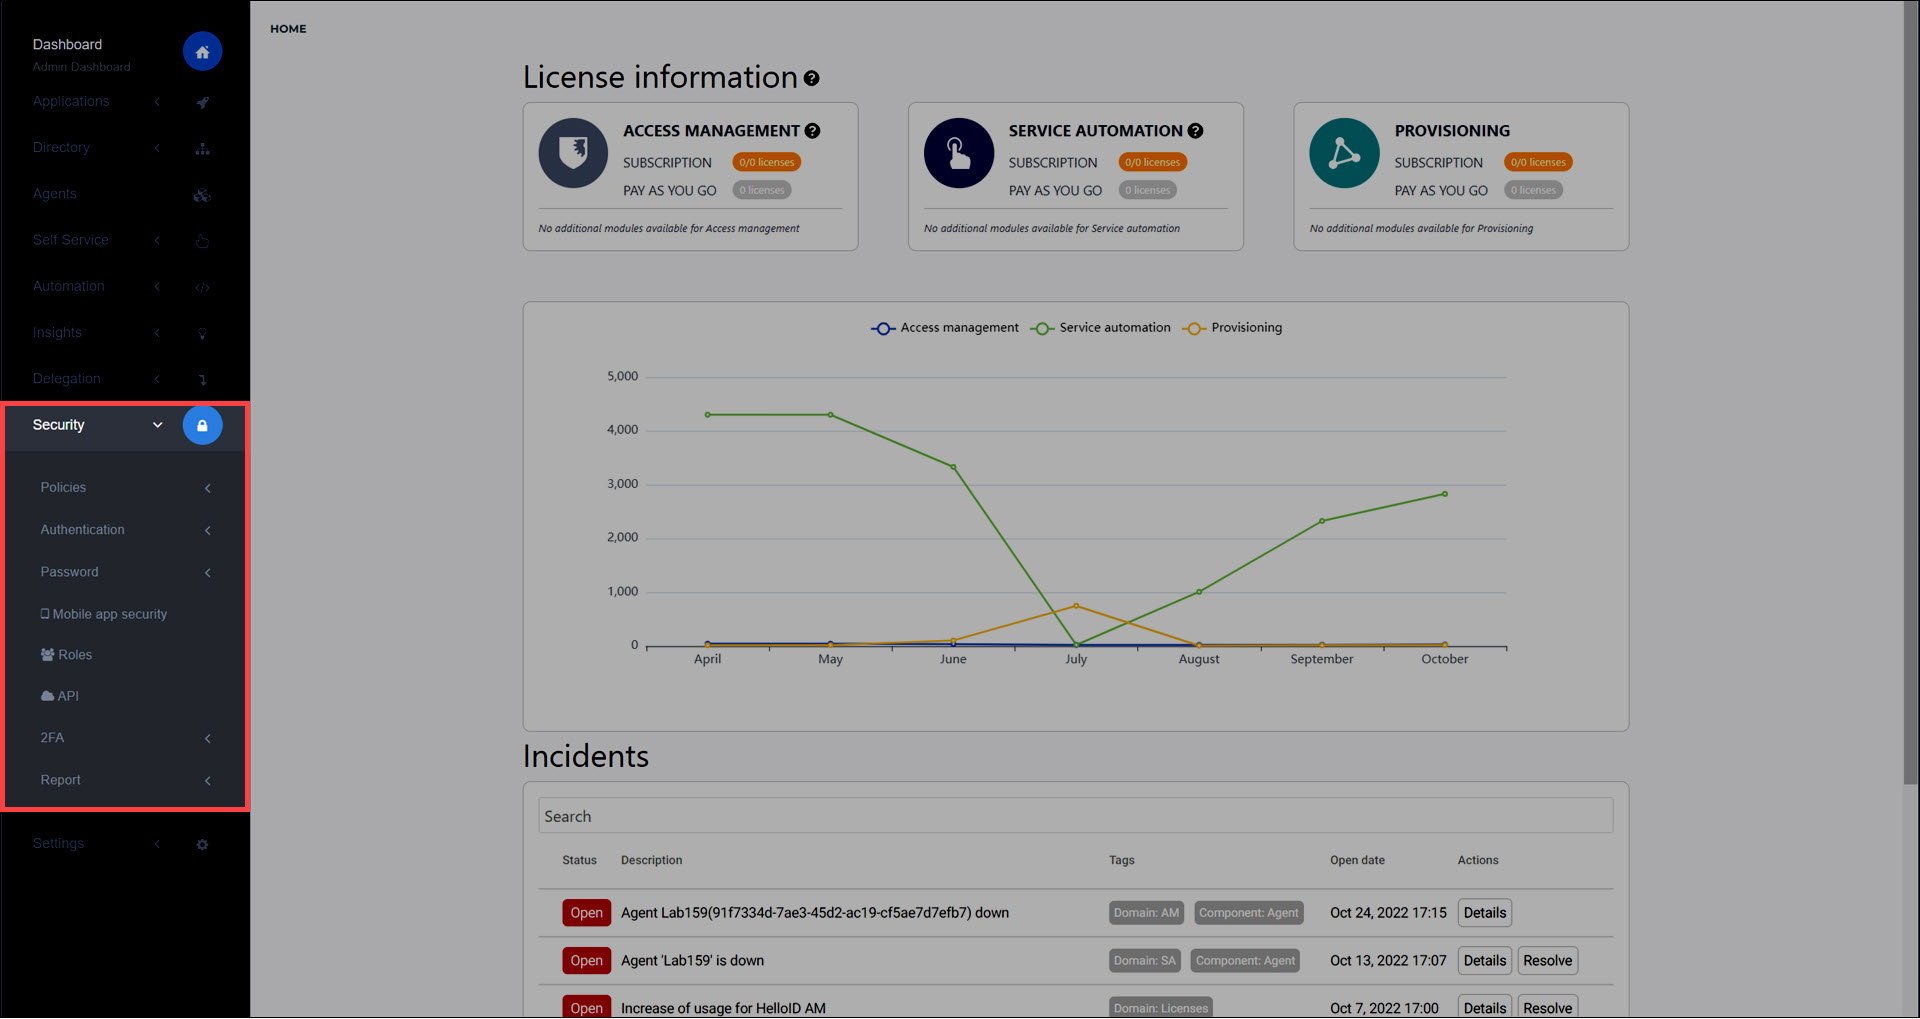
Task: Toggle Access management series in chart legend
Action: (945, 328)
